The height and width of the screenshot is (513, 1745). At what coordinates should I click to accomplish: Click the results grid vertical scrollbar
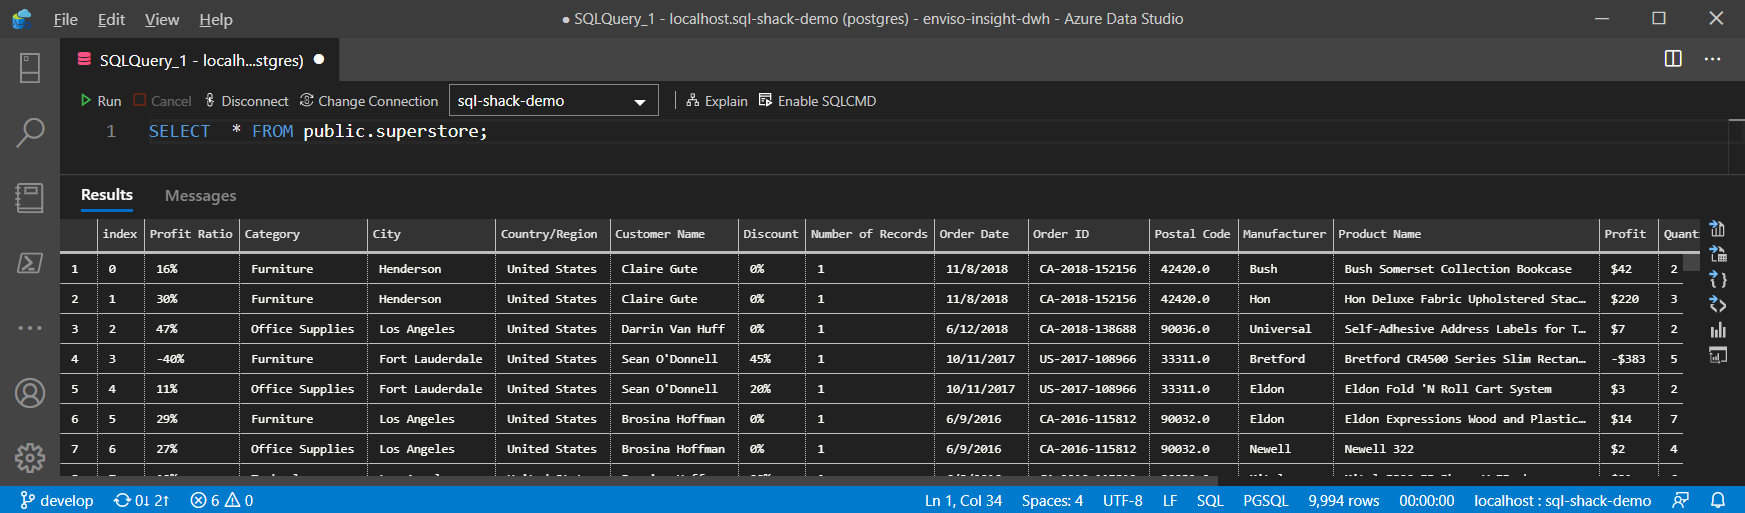point(1691,262)
